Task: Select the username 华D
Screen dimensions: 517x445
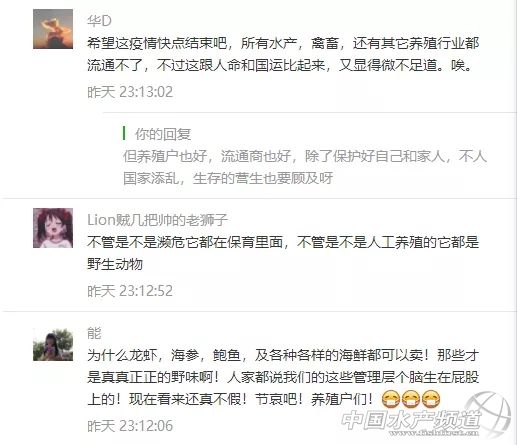Action: click(x=99, y=21)
